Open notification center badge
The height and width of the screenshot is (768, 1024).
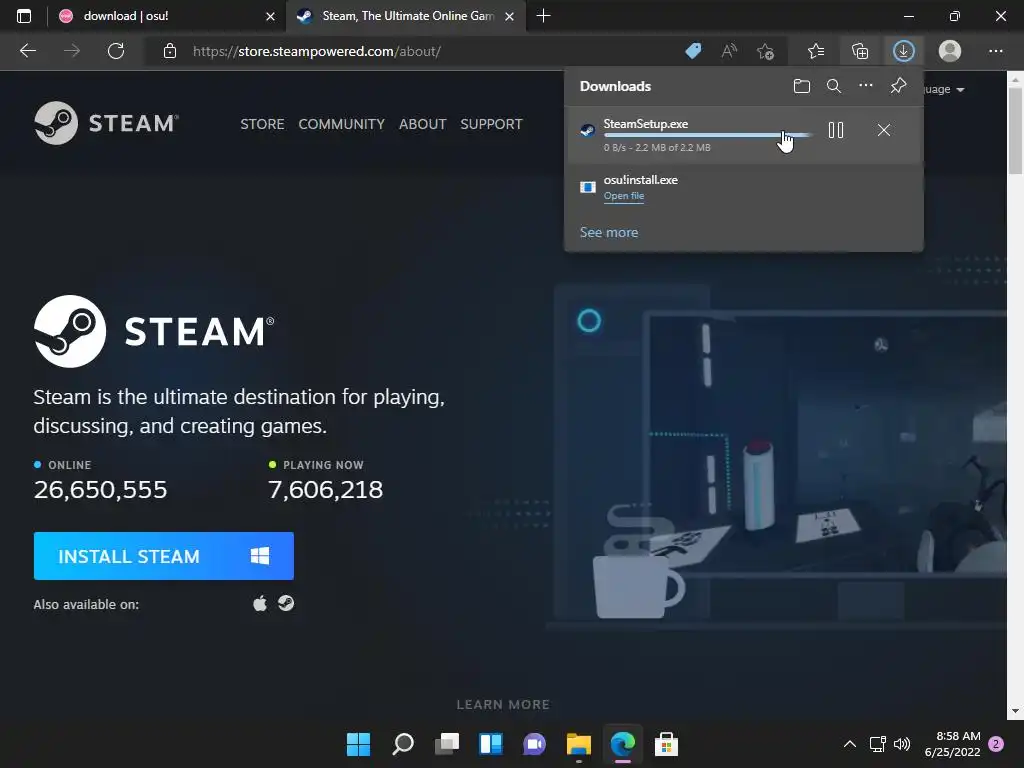[996, 744]
